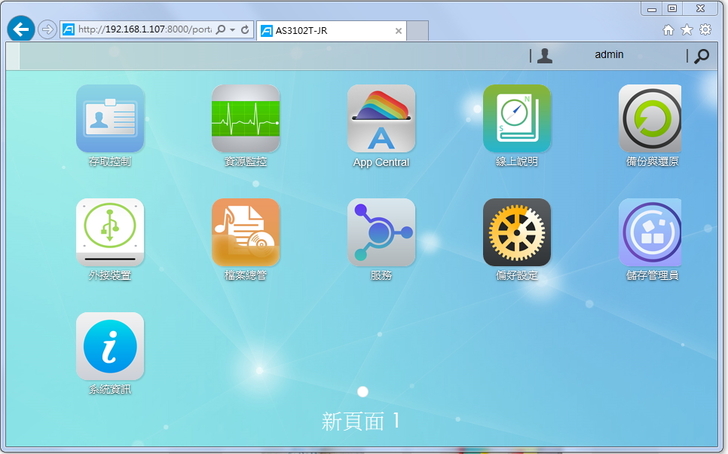Image resolution: width=728 pixels, height=454 pixels.
Task: Launch 資源監控 resource monitor
Action: coord(245,119)
